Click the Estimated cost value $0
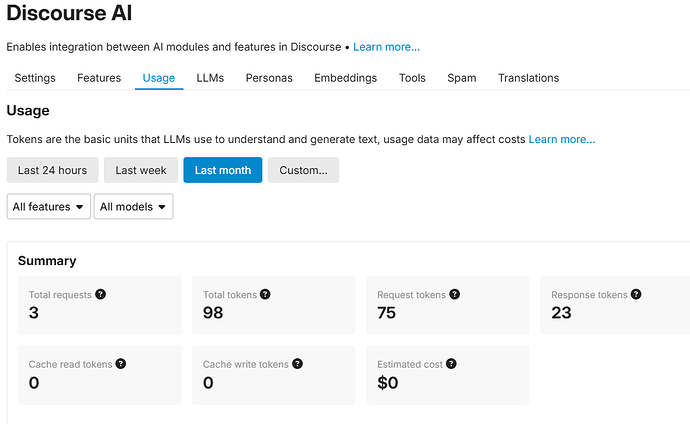 pos(388,383)
